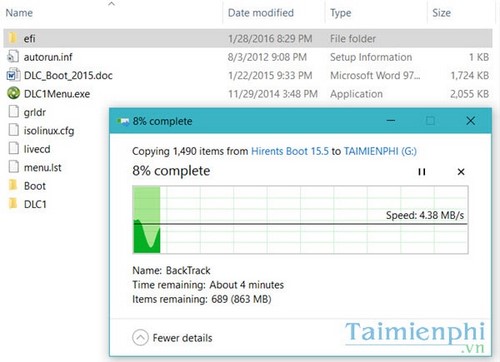Click the 1/28/2016 8:29 PM date cell
Screen dimensions: 500x362
(x=270, y=39)
